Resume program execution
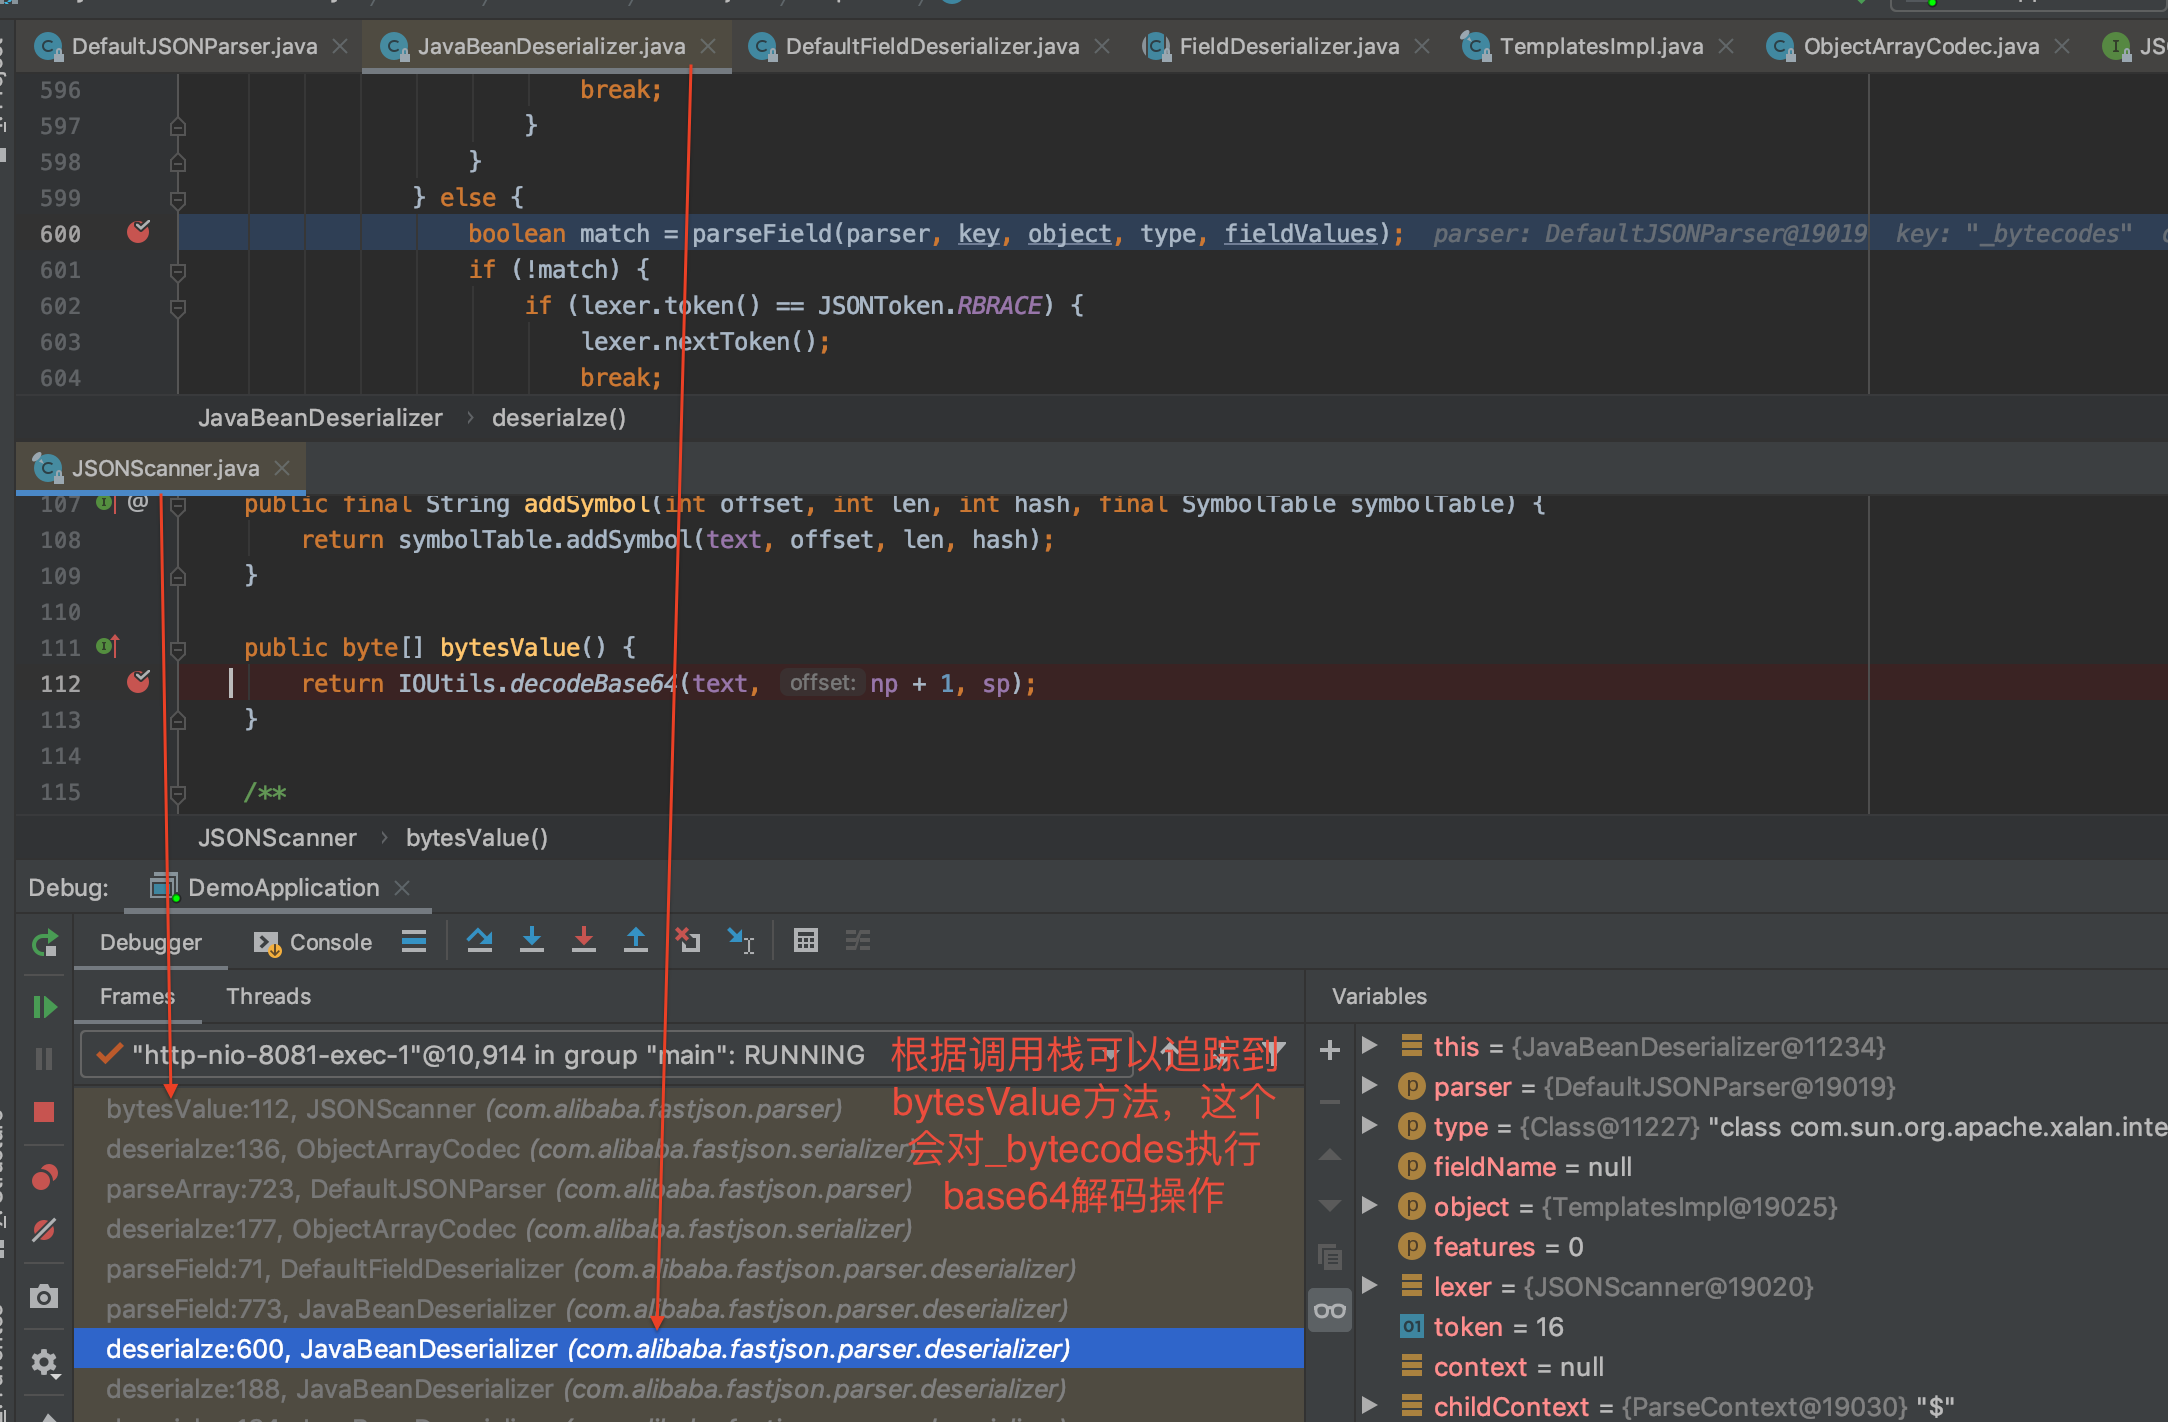 [x=44, y=1007]
